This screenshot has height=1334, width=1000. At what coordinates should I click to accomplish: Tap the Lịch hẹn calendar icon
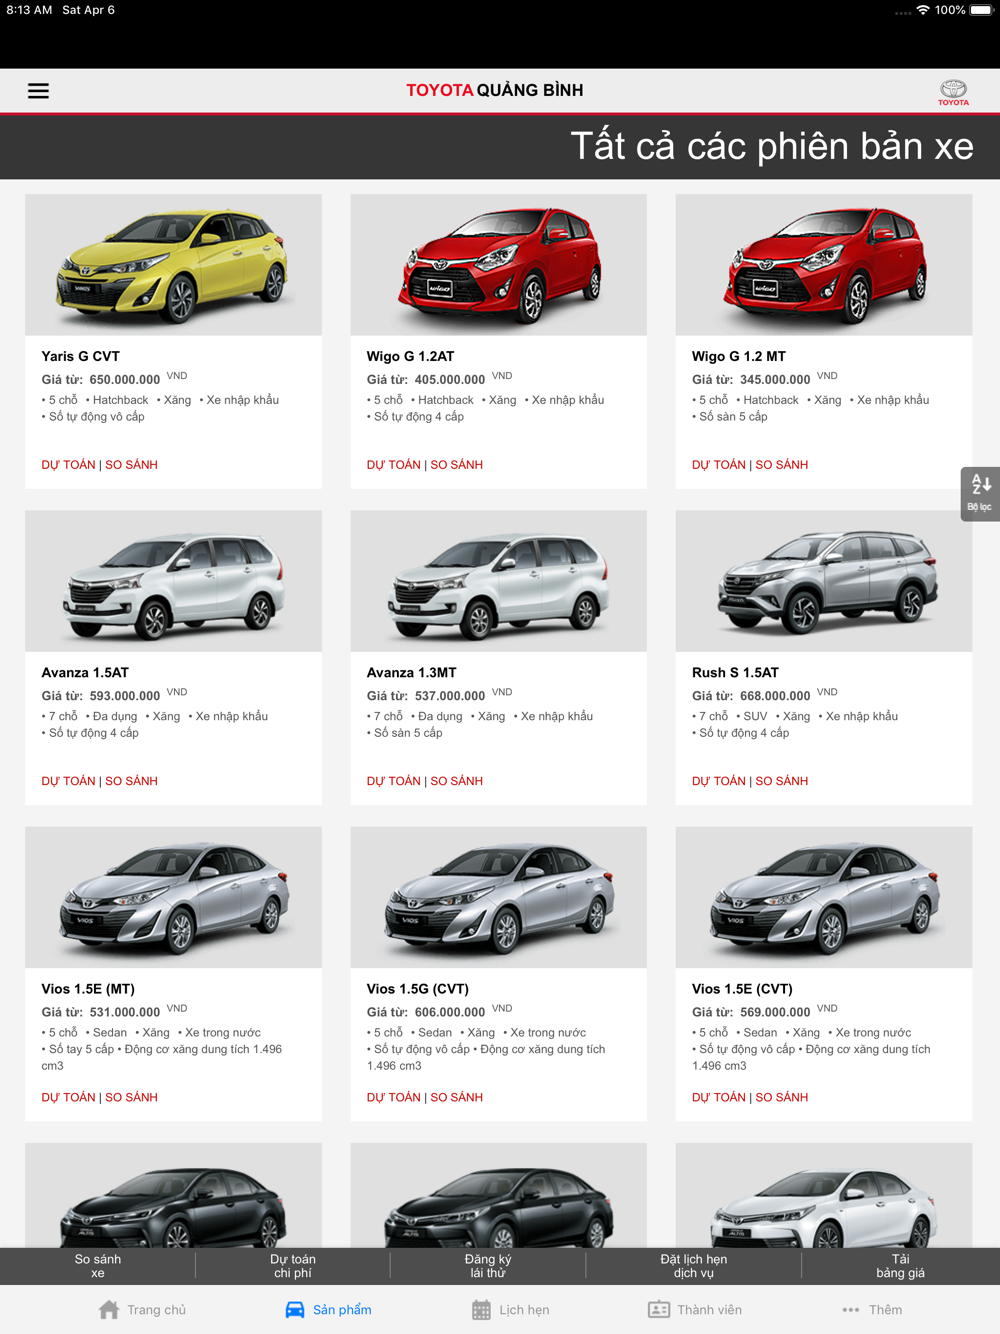481,1310
